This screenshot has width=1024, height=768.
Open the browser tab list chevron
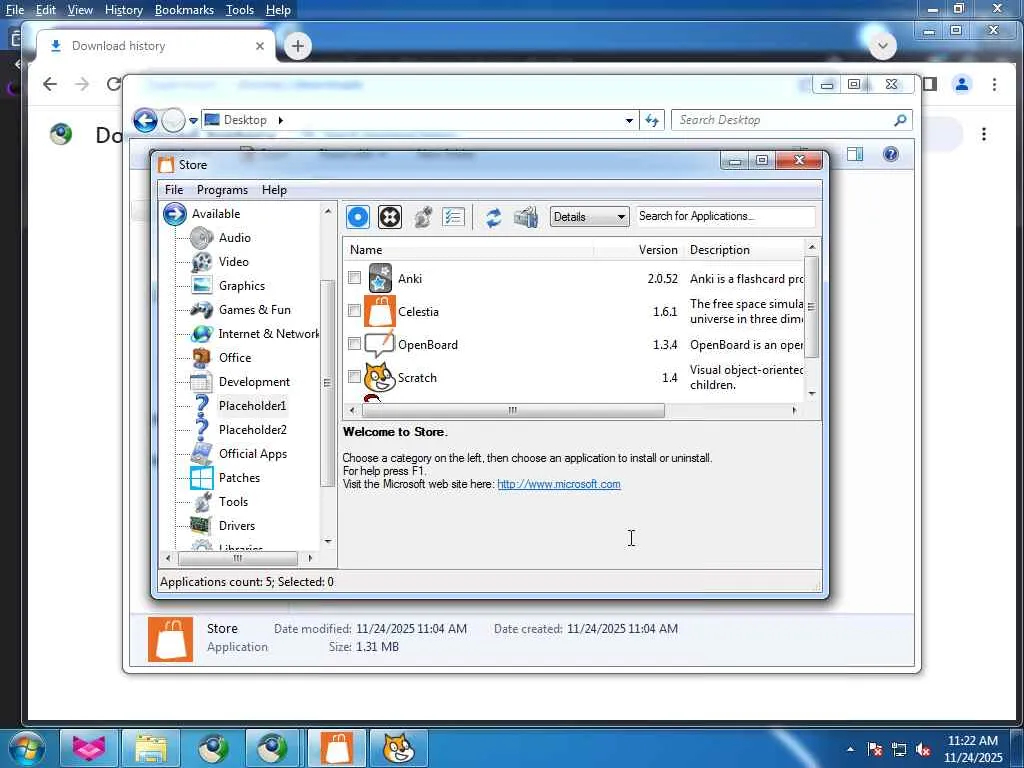coord(883,46)
